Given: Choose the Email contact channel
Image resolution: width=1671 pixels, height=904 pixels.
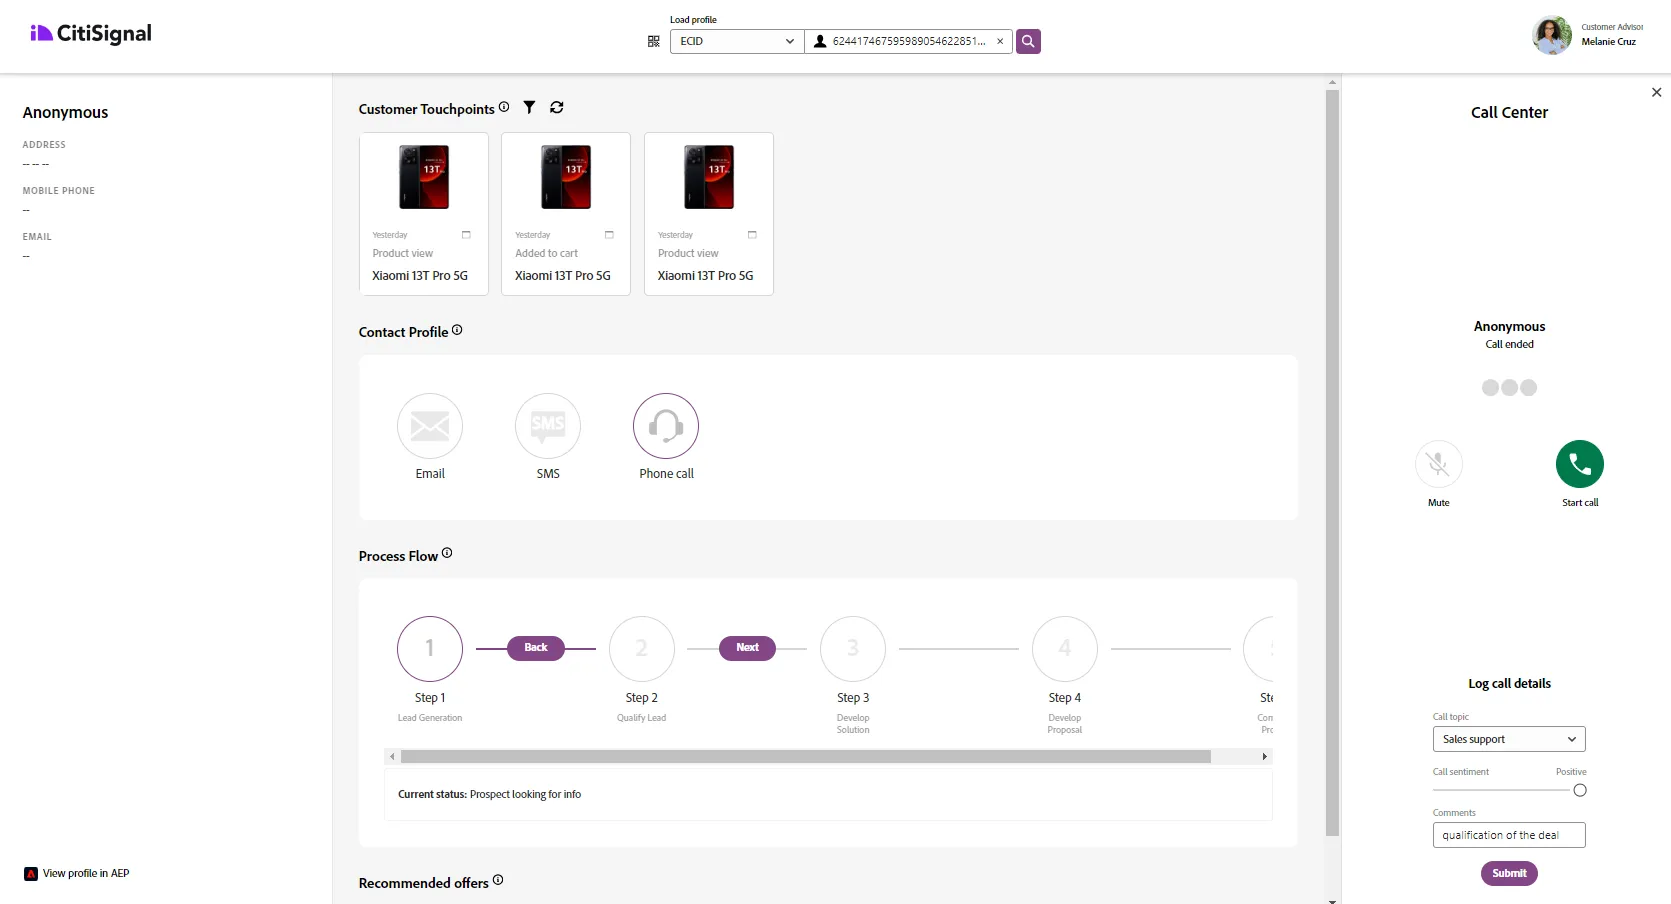Looking at the screenshot, I should (x=430, y=426).
